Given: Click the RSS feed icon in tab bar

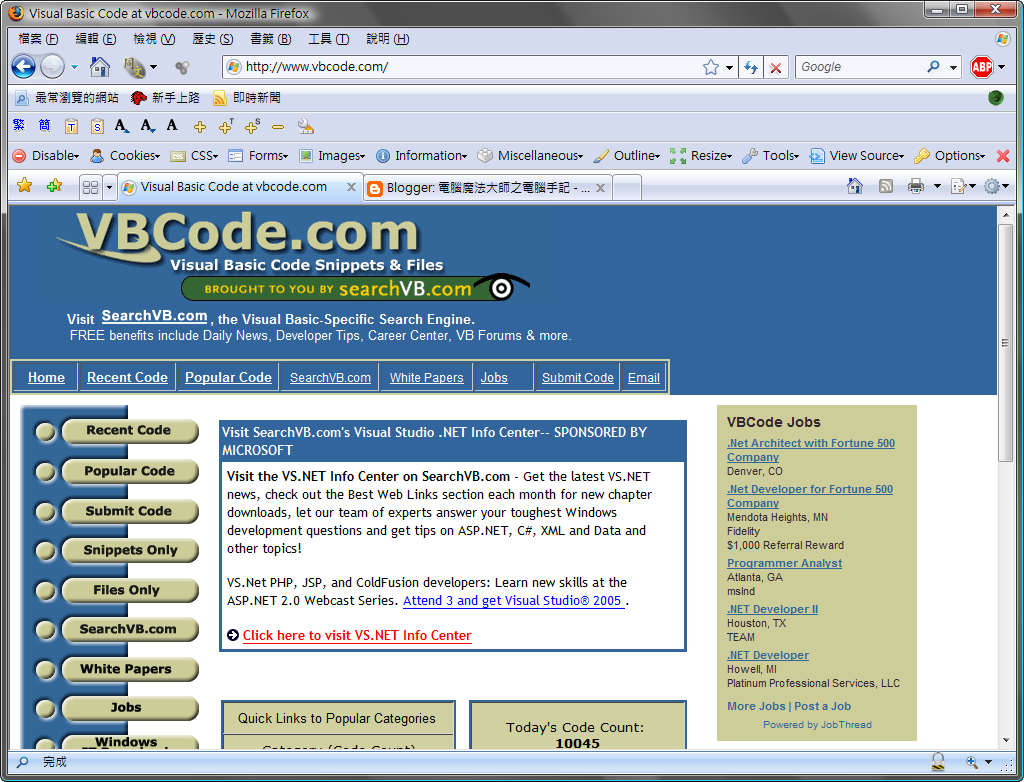Looking at the screenshot, I should (886, 186).
